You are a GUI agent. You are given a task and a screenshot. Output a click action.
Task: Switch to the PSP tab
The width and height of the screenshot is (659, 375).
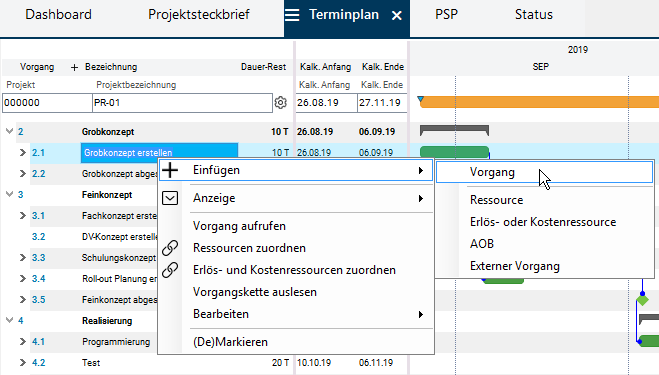tap(446, 15)
